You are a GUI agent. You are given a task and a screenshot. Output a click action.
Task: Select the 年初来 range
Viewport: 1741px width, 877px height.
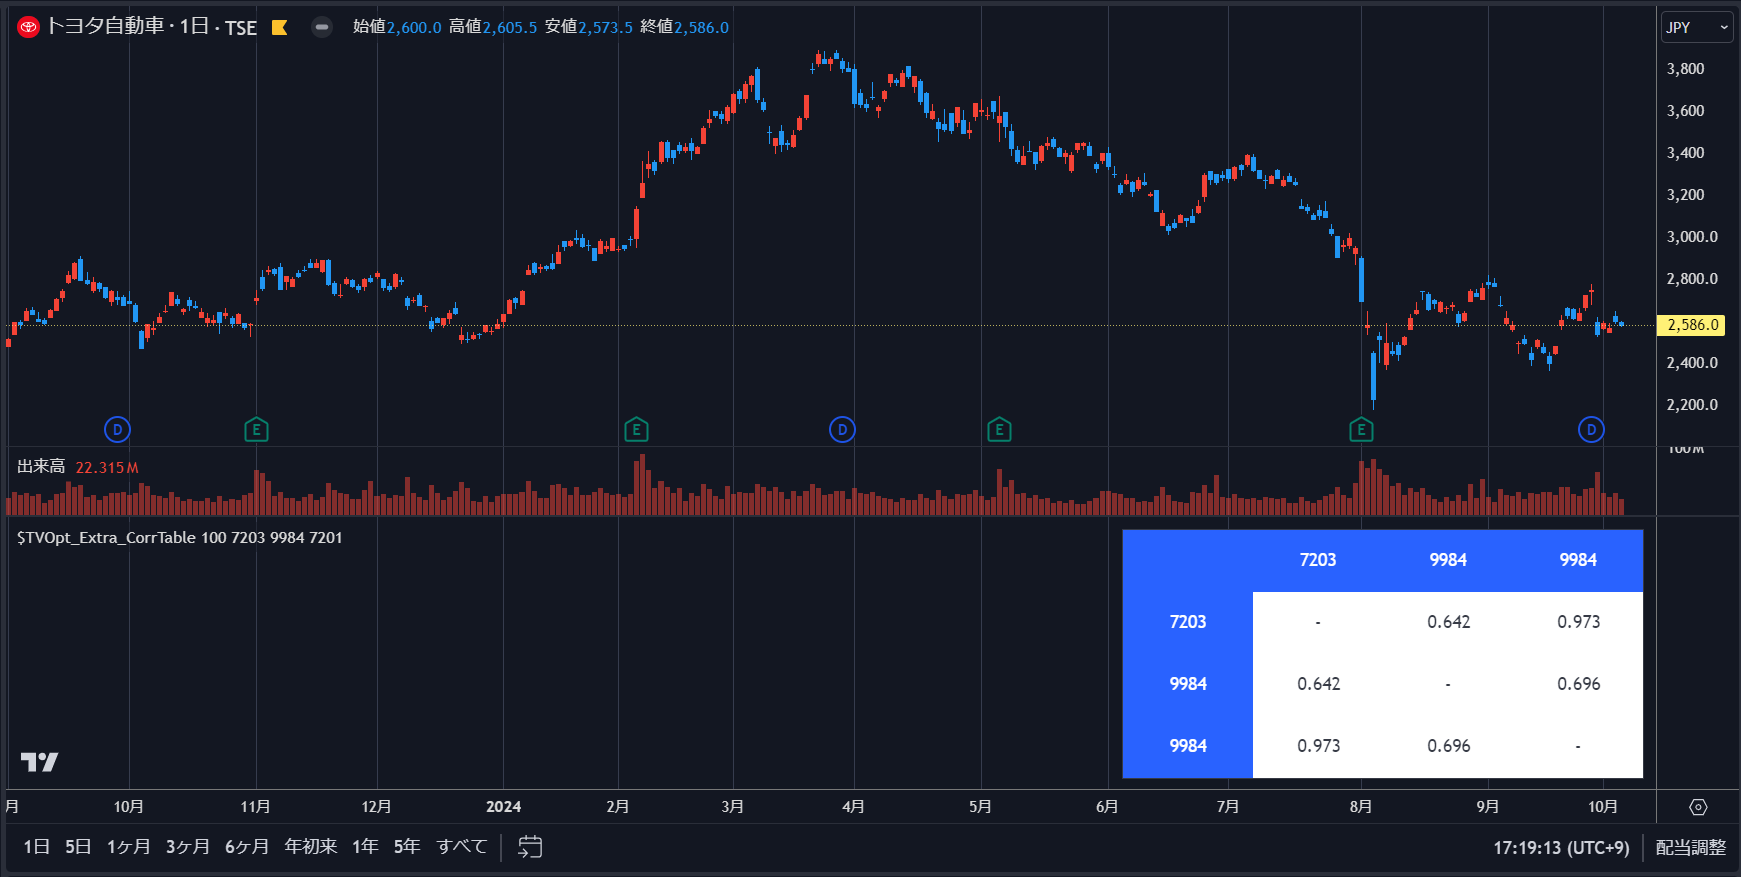(x=311, y=847)
